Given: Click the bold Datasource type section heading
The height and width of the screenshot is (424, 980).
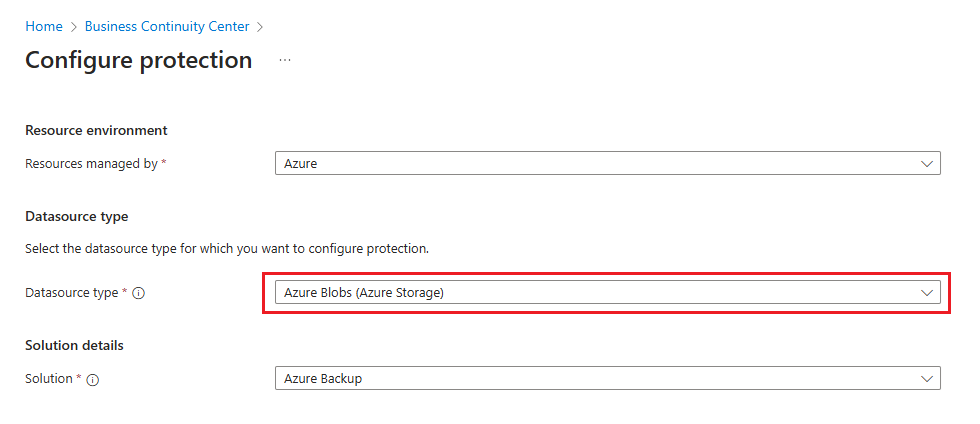Looking at the screenshot, I should pos(77,216).
